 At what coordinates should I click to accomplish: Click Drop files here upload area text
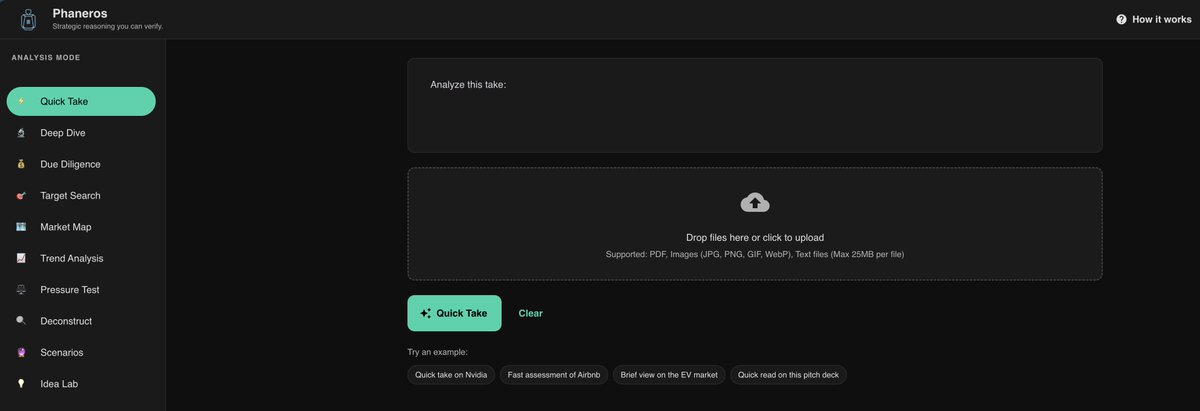[755, 238]
